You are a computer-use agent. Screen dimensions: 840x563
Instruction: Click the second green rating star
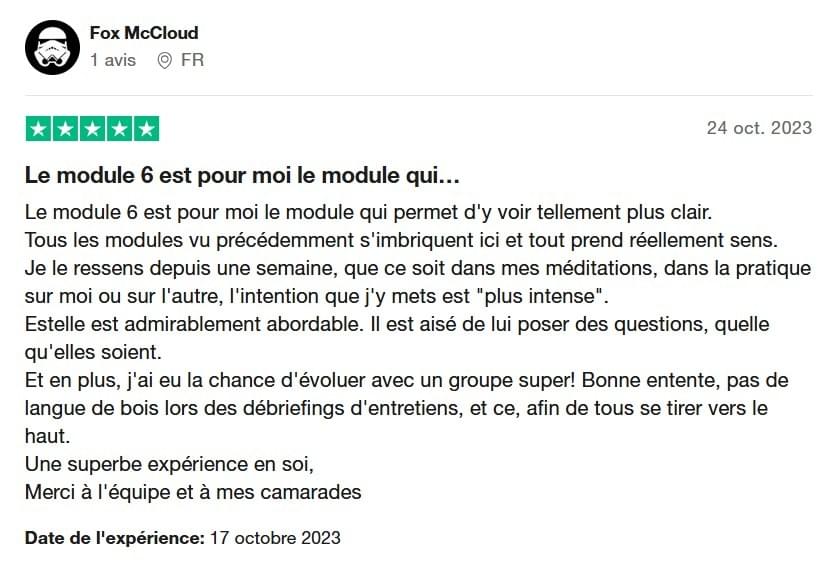(x=65, y=129)
